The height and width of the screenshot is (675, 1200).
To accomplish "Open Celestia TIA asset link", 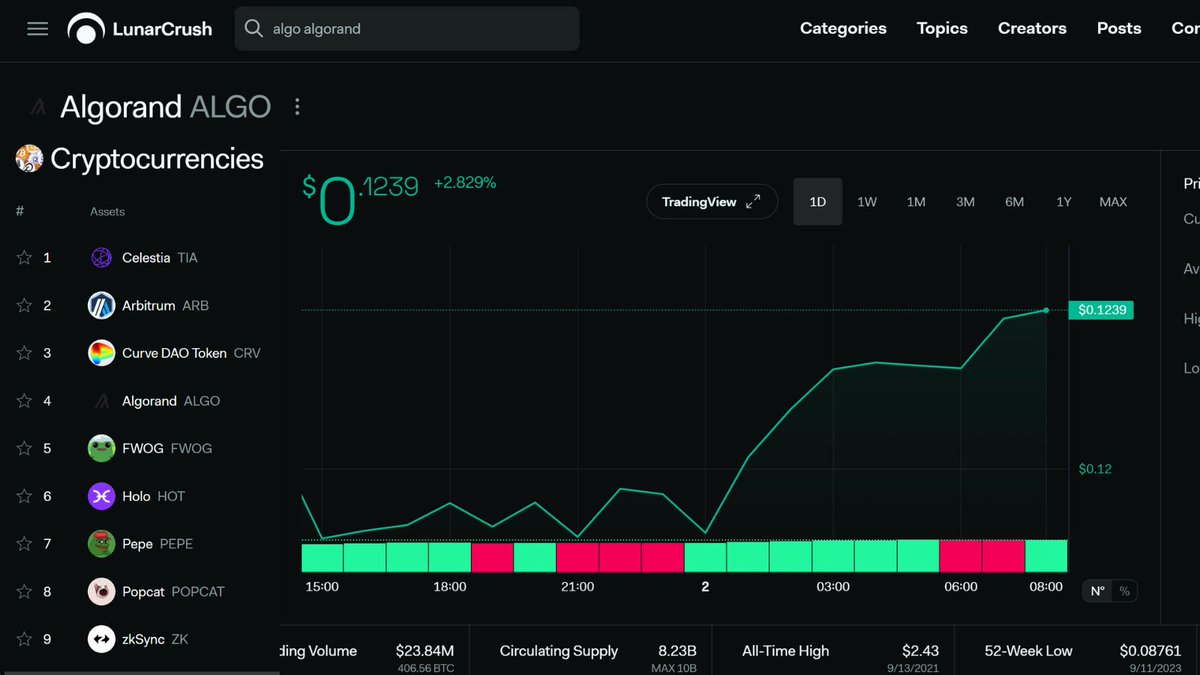I will pyautogui.click(x=160, y=258).
